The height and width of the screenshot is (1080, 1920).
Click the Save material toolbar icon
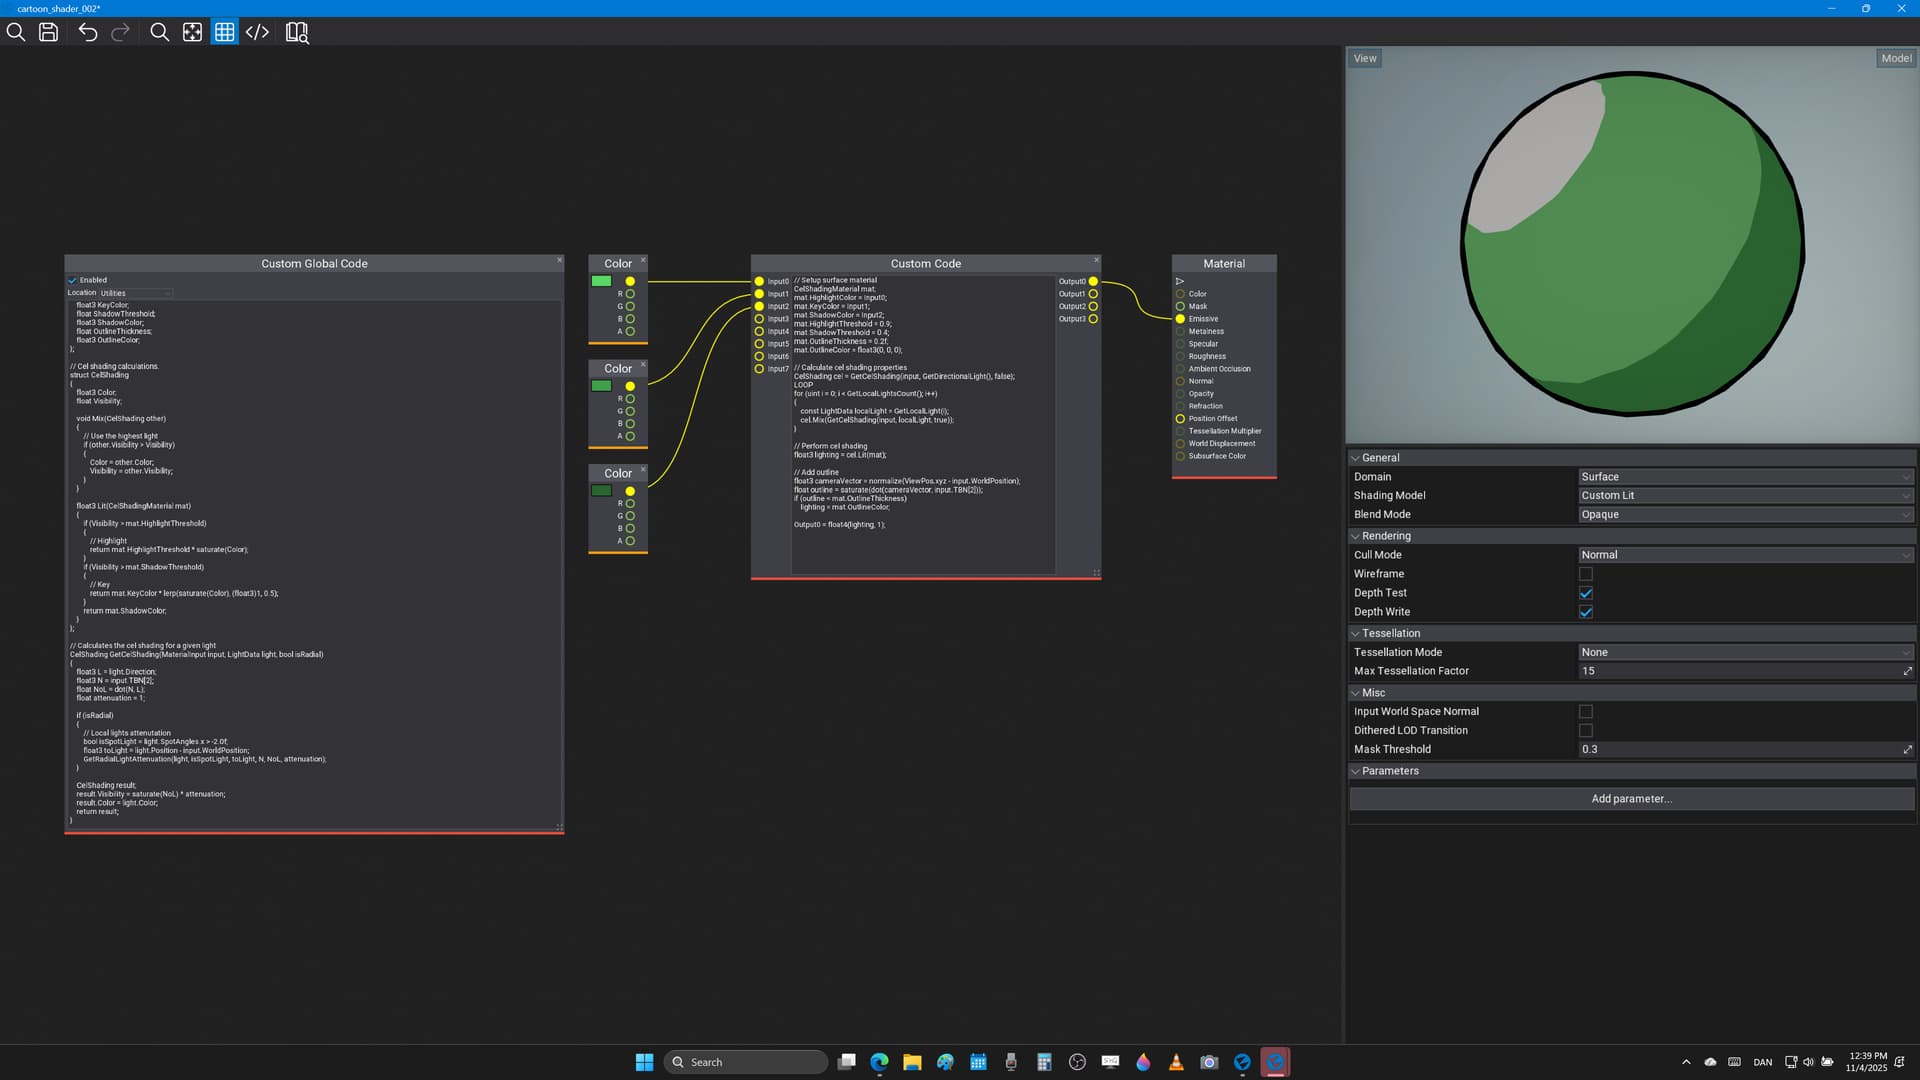tap(48, 32)
